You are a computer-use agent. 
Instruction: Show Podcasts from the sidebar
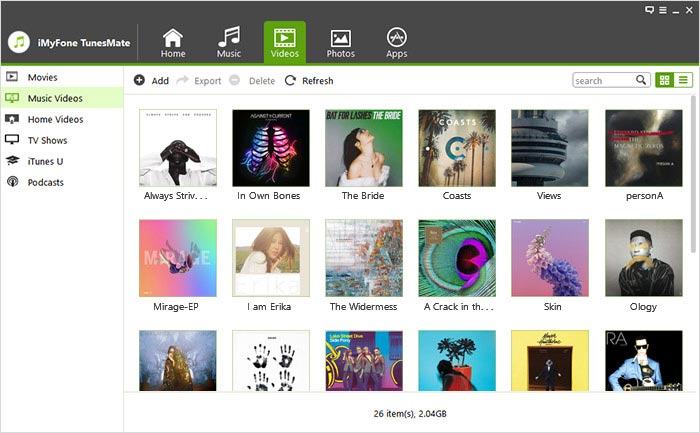[45, 182]
